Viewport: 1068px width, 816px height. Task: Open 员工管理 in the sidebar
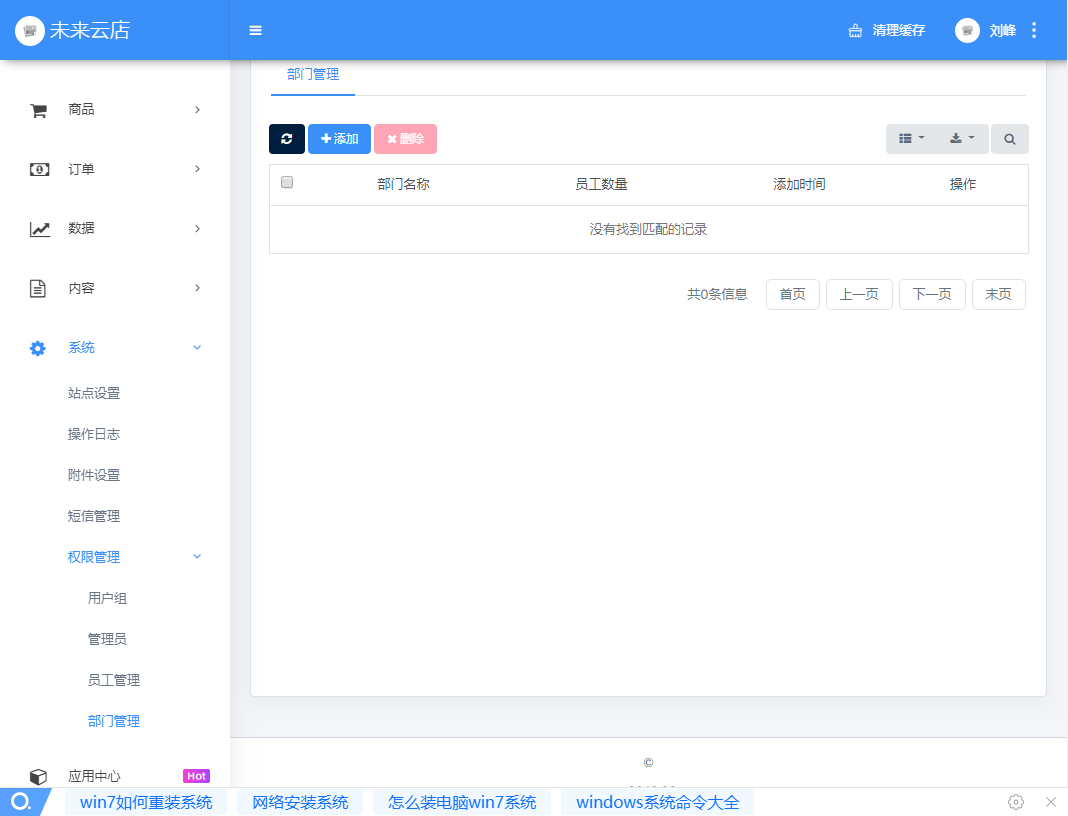(114, 680)
